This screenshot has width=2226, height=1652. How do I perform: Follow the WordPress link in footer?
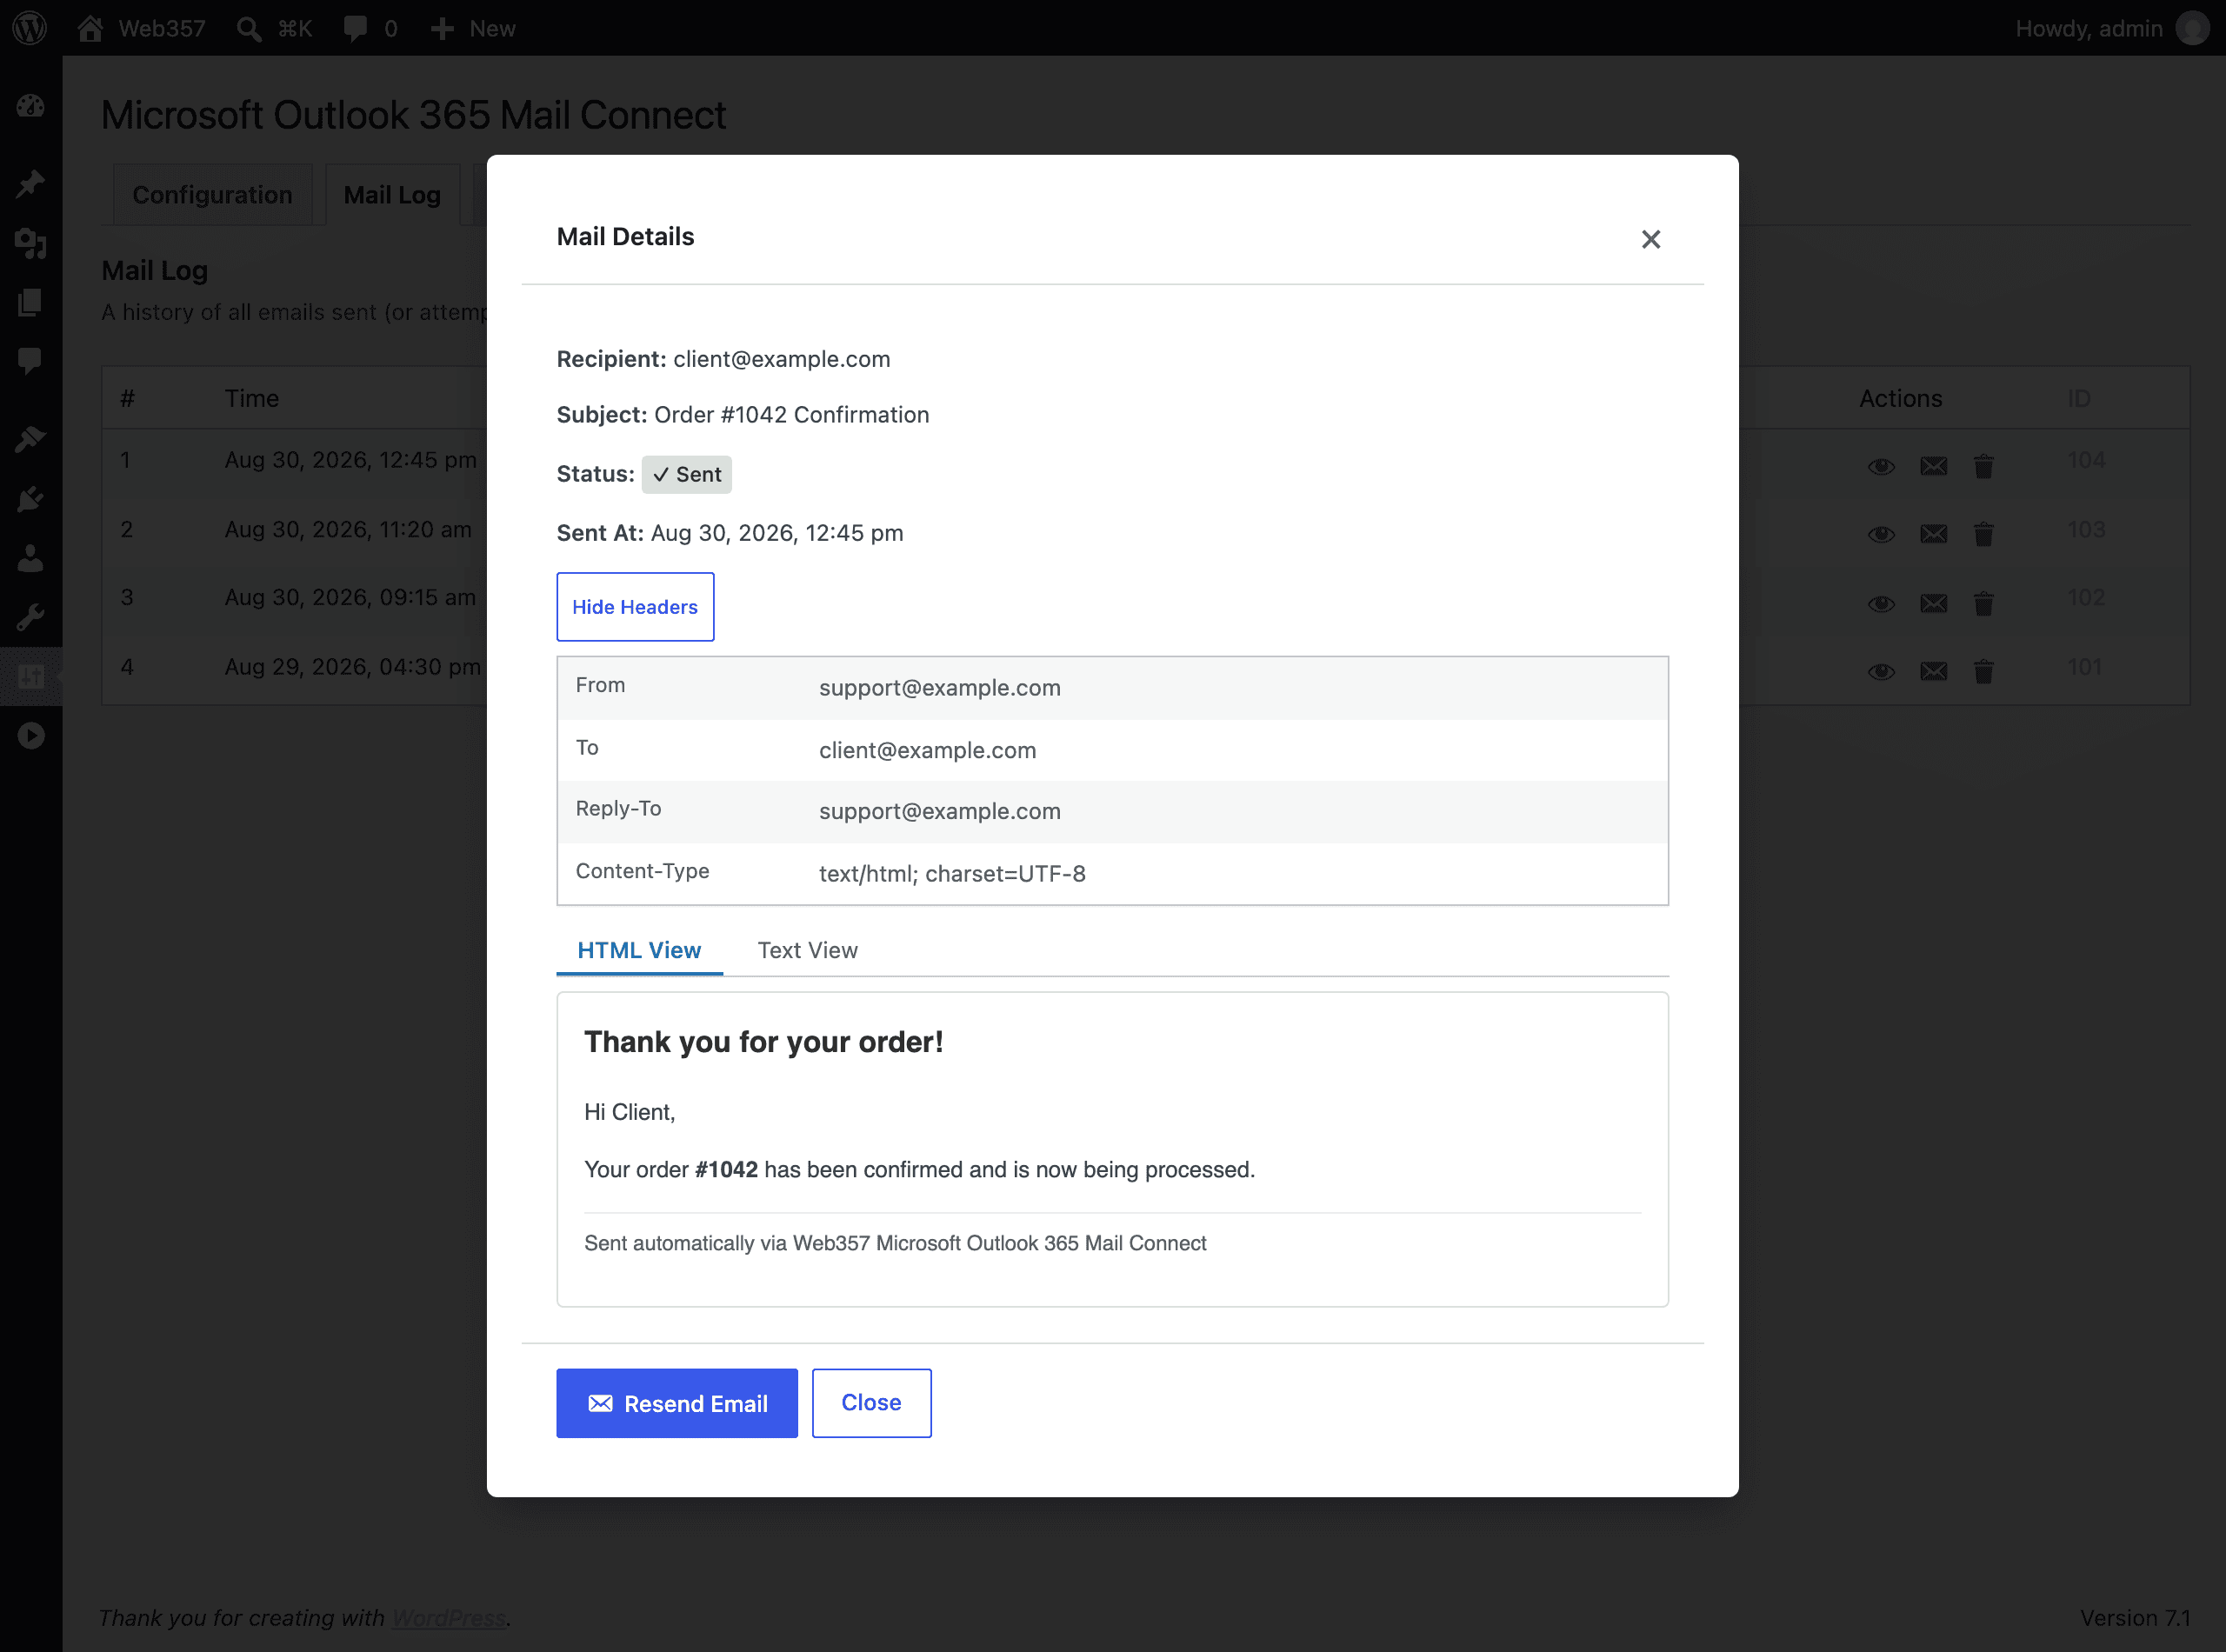448,1618
